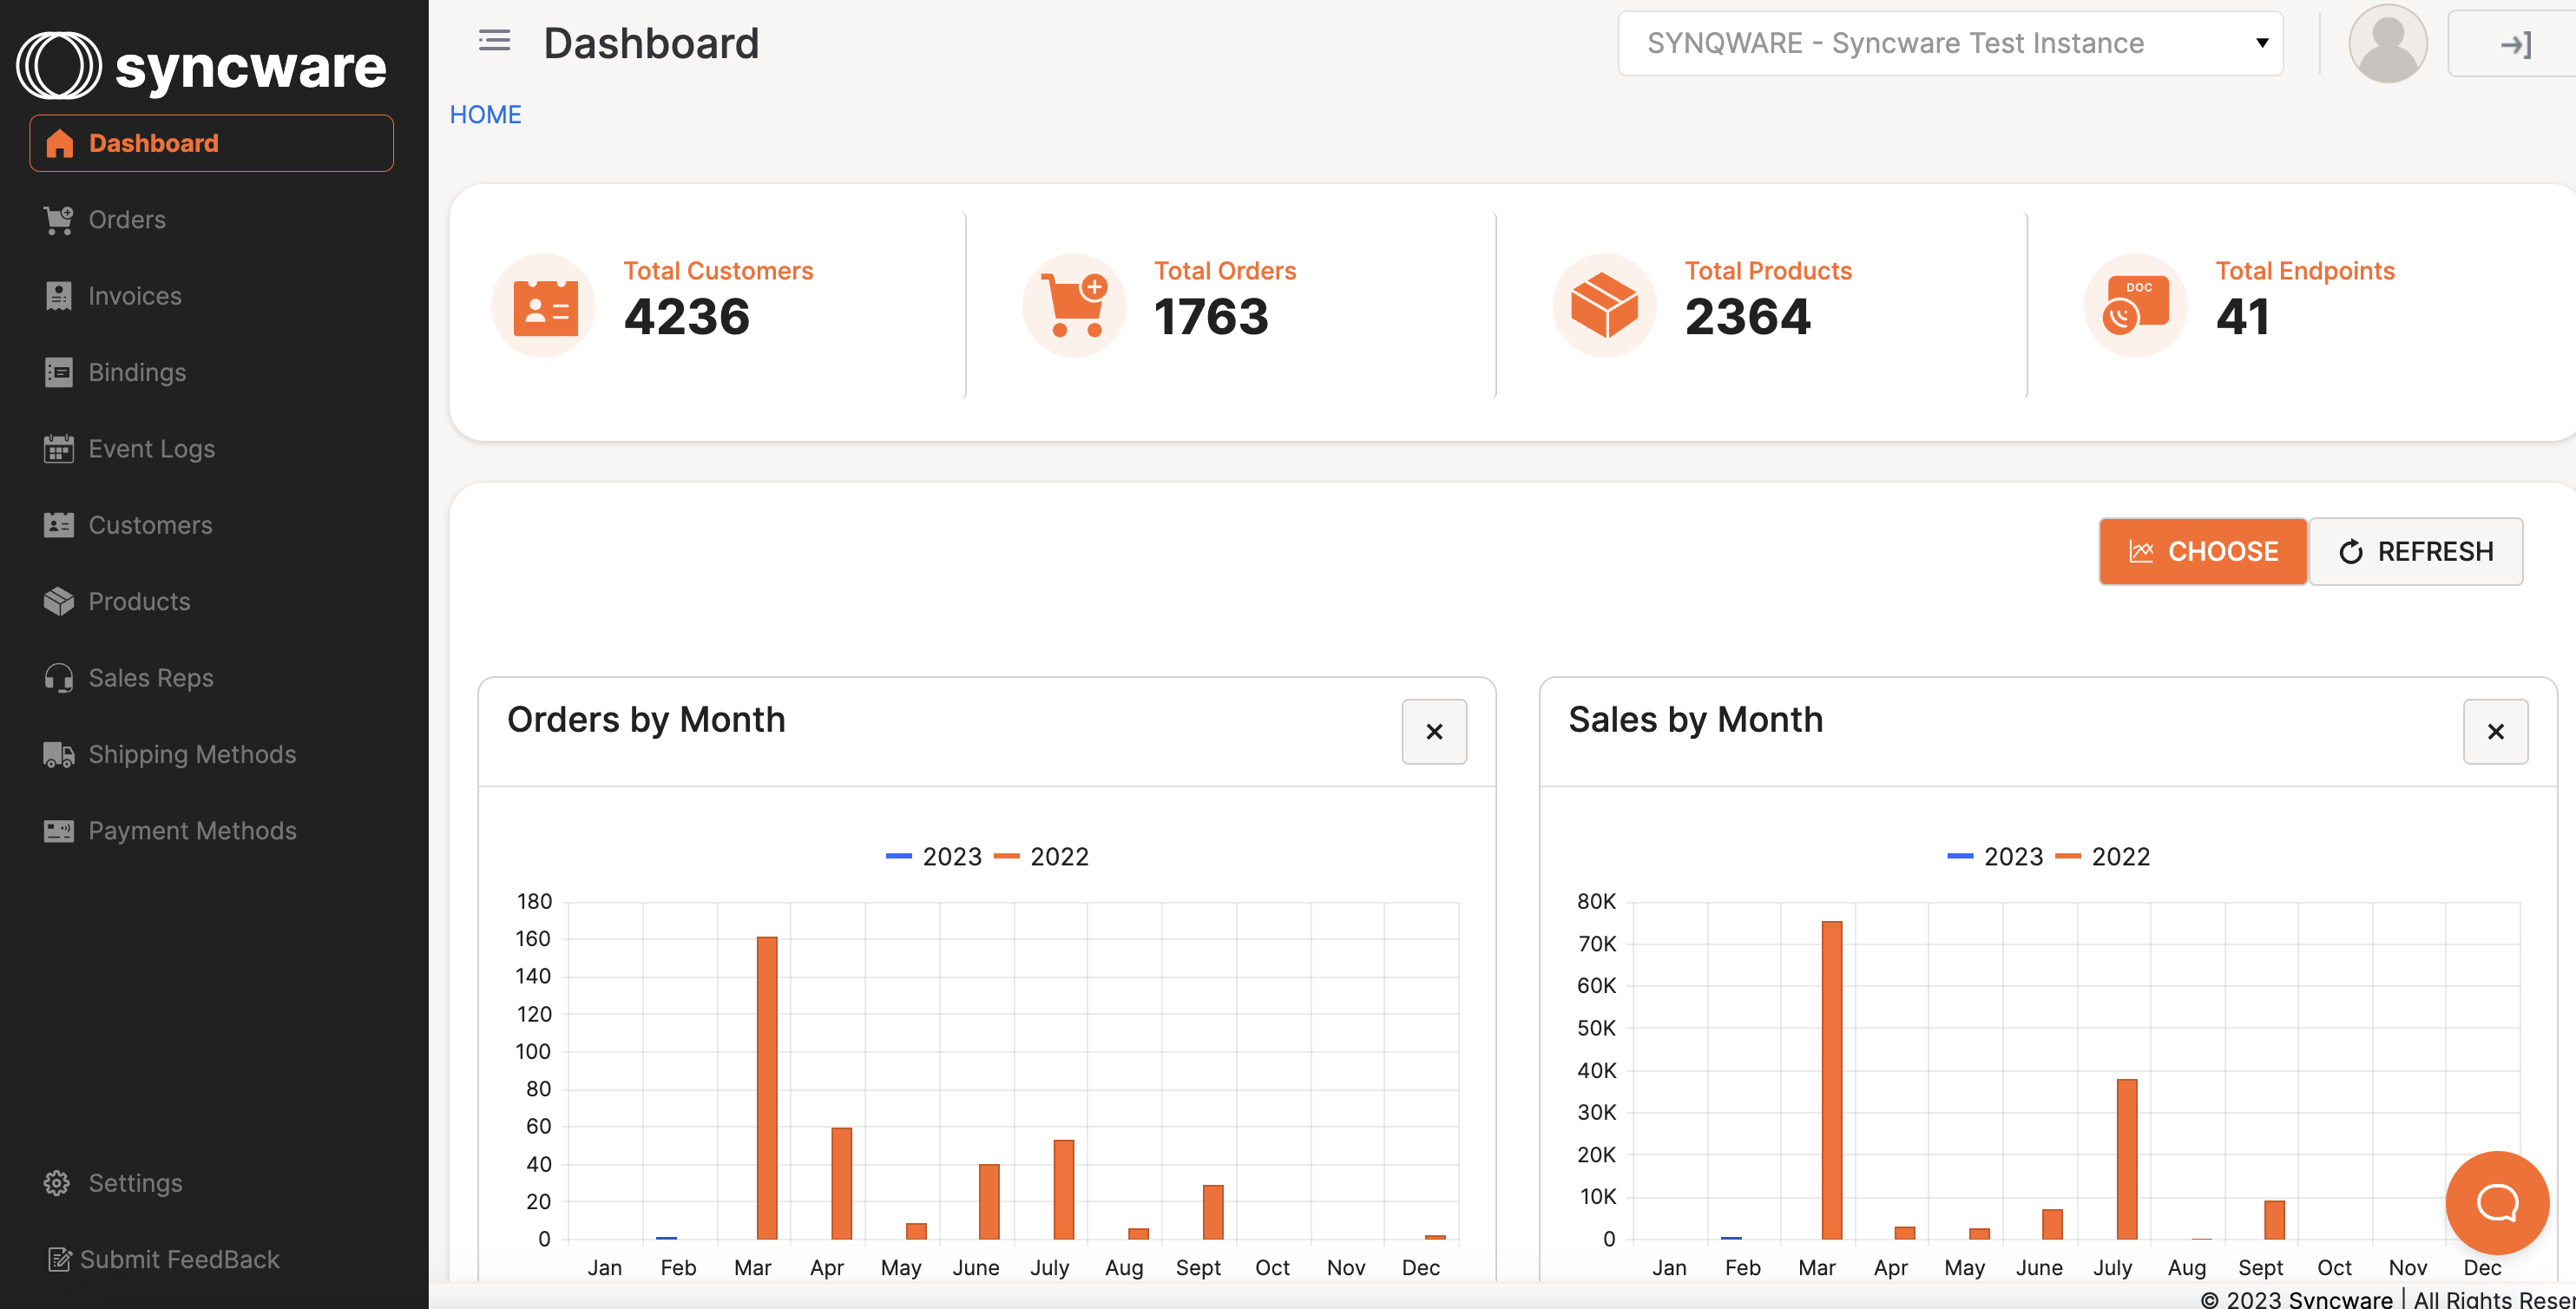Screen dimensions: 2576x1309
Task: Toggle the 2022 series in Sales chart
Action: (x=2120, y=856)
